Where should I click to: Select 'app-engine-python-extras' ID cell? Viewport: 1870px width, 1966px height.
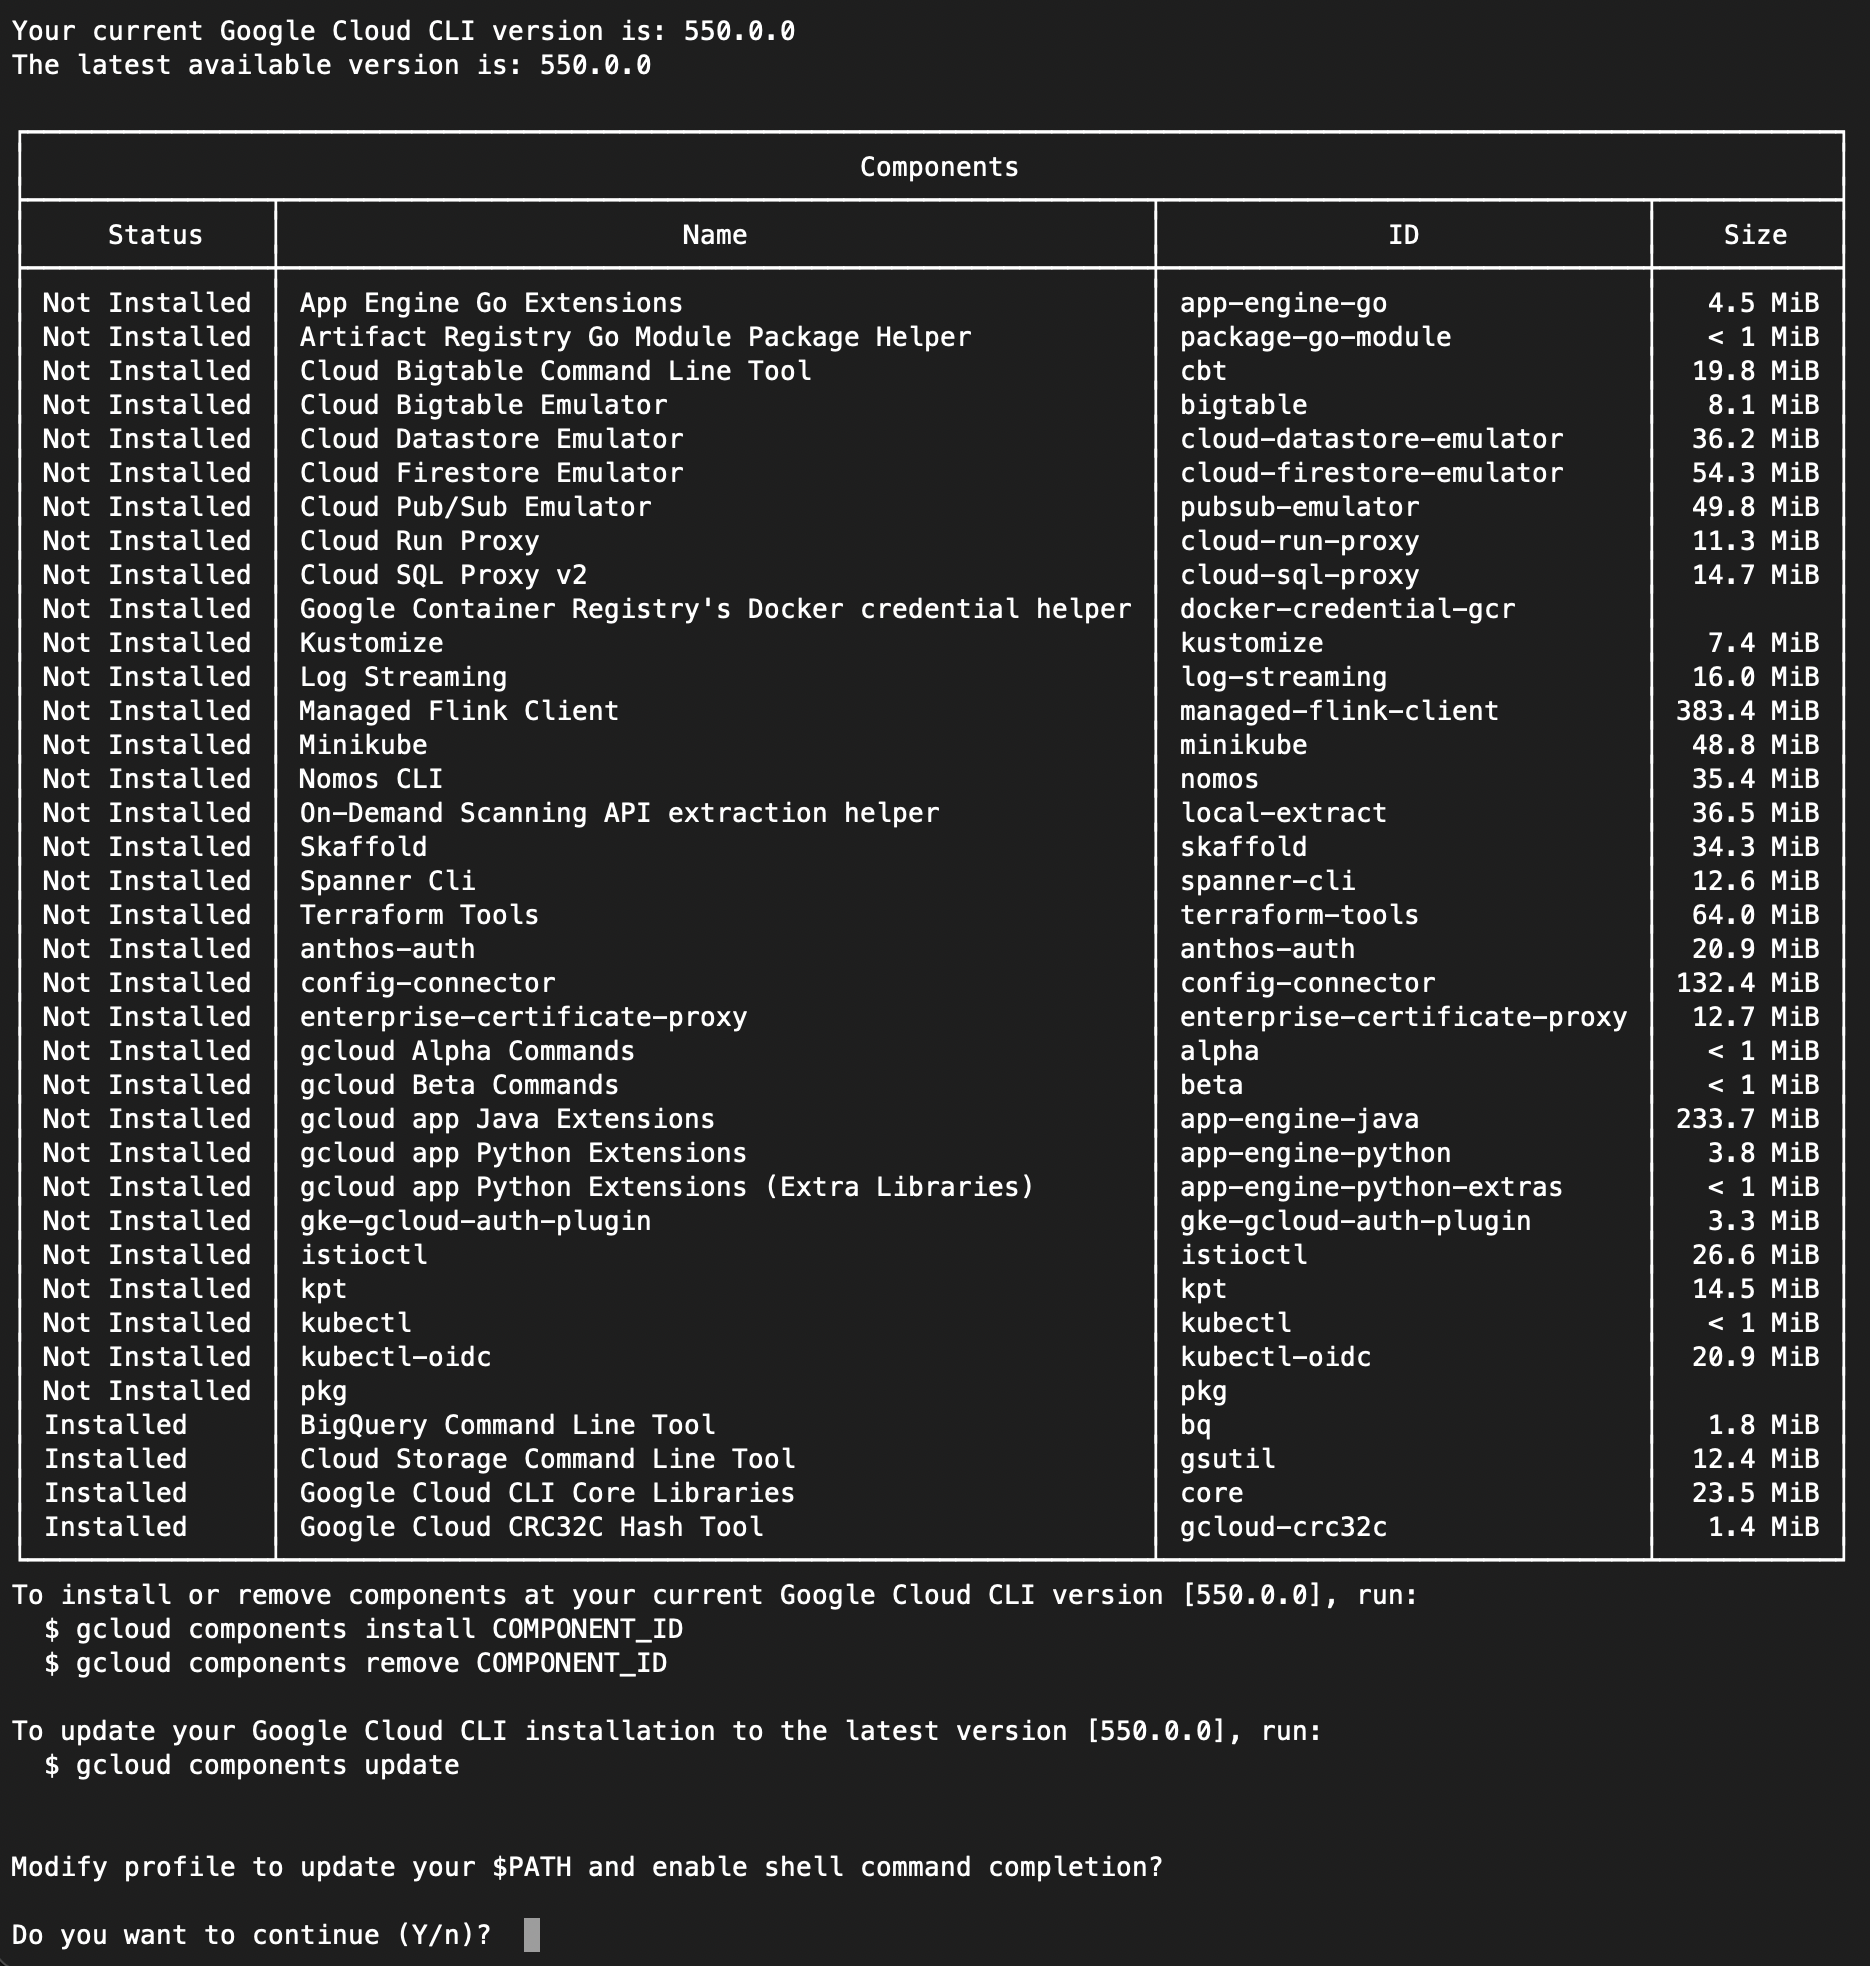point(1371,1187)
